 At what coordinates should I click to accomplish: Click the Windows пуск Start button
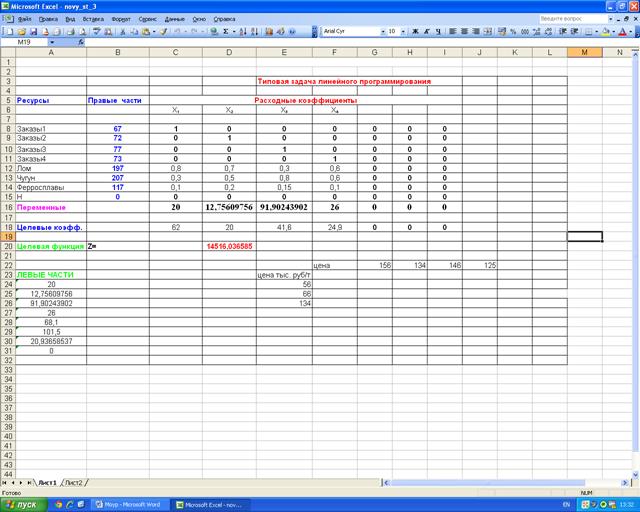[24, 505]
